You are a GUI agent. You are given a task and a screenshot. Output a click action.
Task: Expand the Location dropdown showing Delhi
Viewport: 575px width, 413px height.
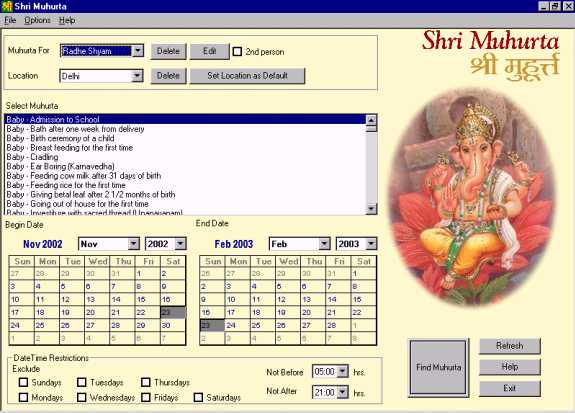(x=137, y=76)
